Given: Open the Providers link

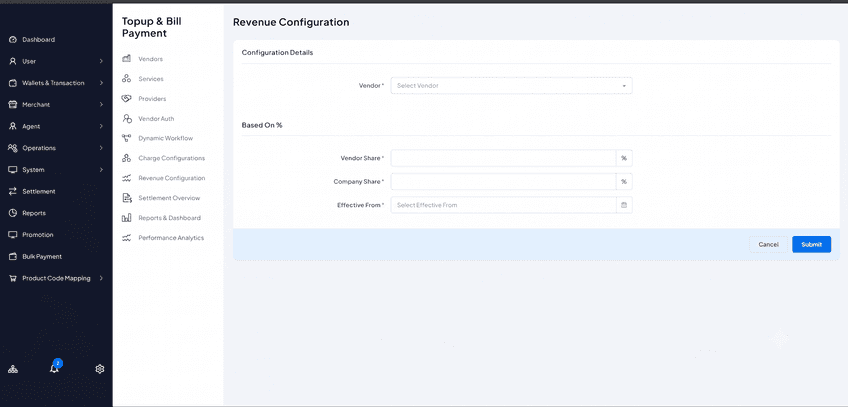Looking at the screenshot, I should [x=152, y=99].
